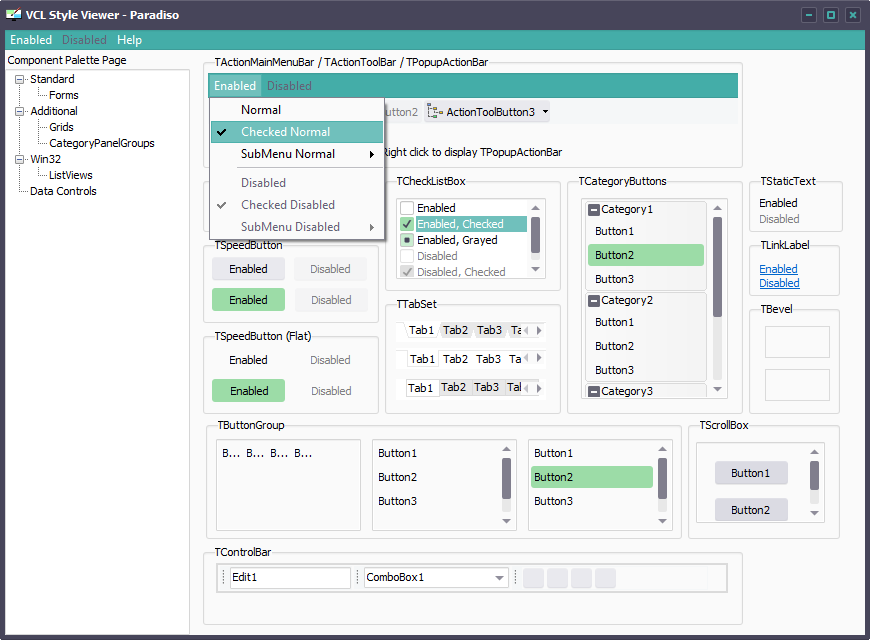
Task: Open the Help menu
Action: (x=129, y=40)
